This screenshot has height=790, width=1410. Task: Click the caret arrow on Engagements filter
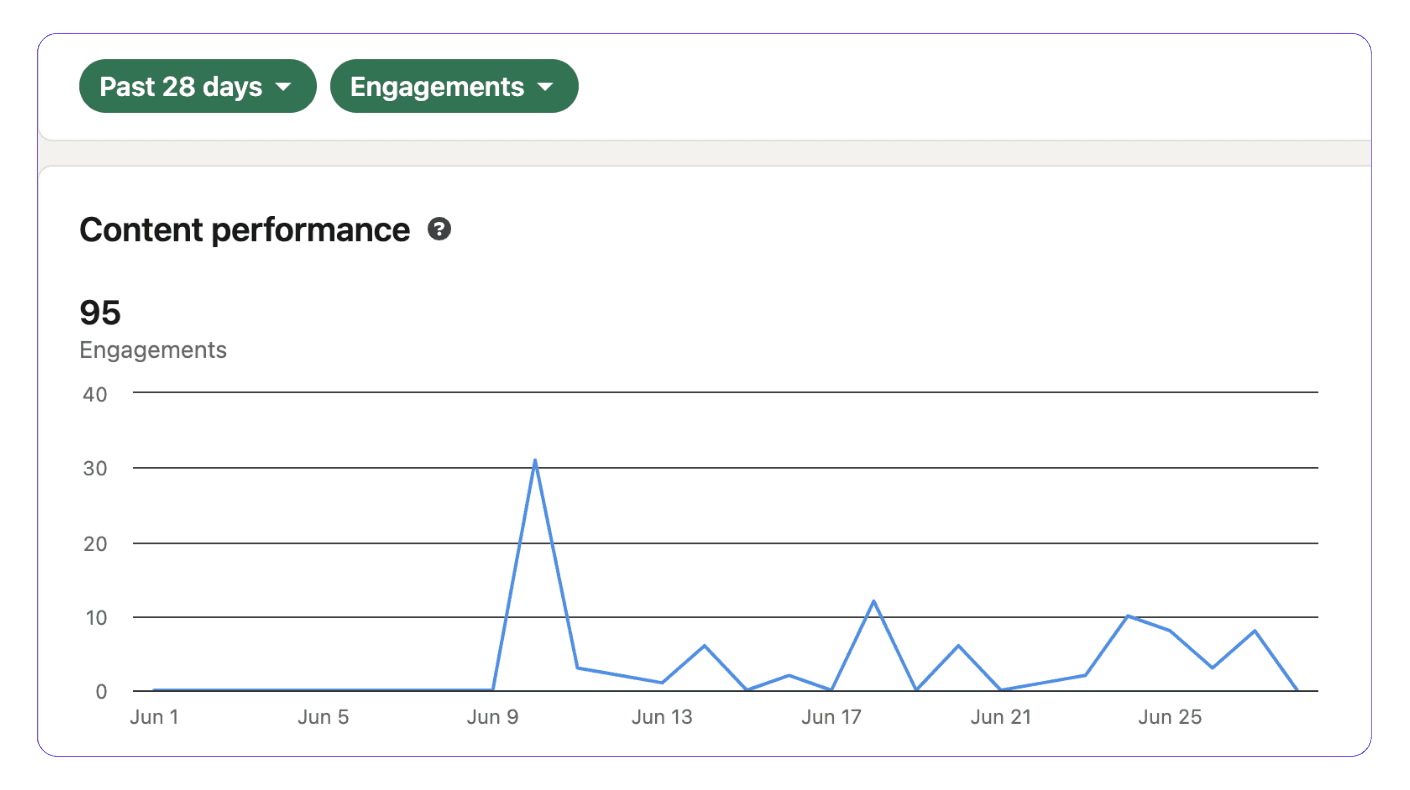(x=545, y=87)
